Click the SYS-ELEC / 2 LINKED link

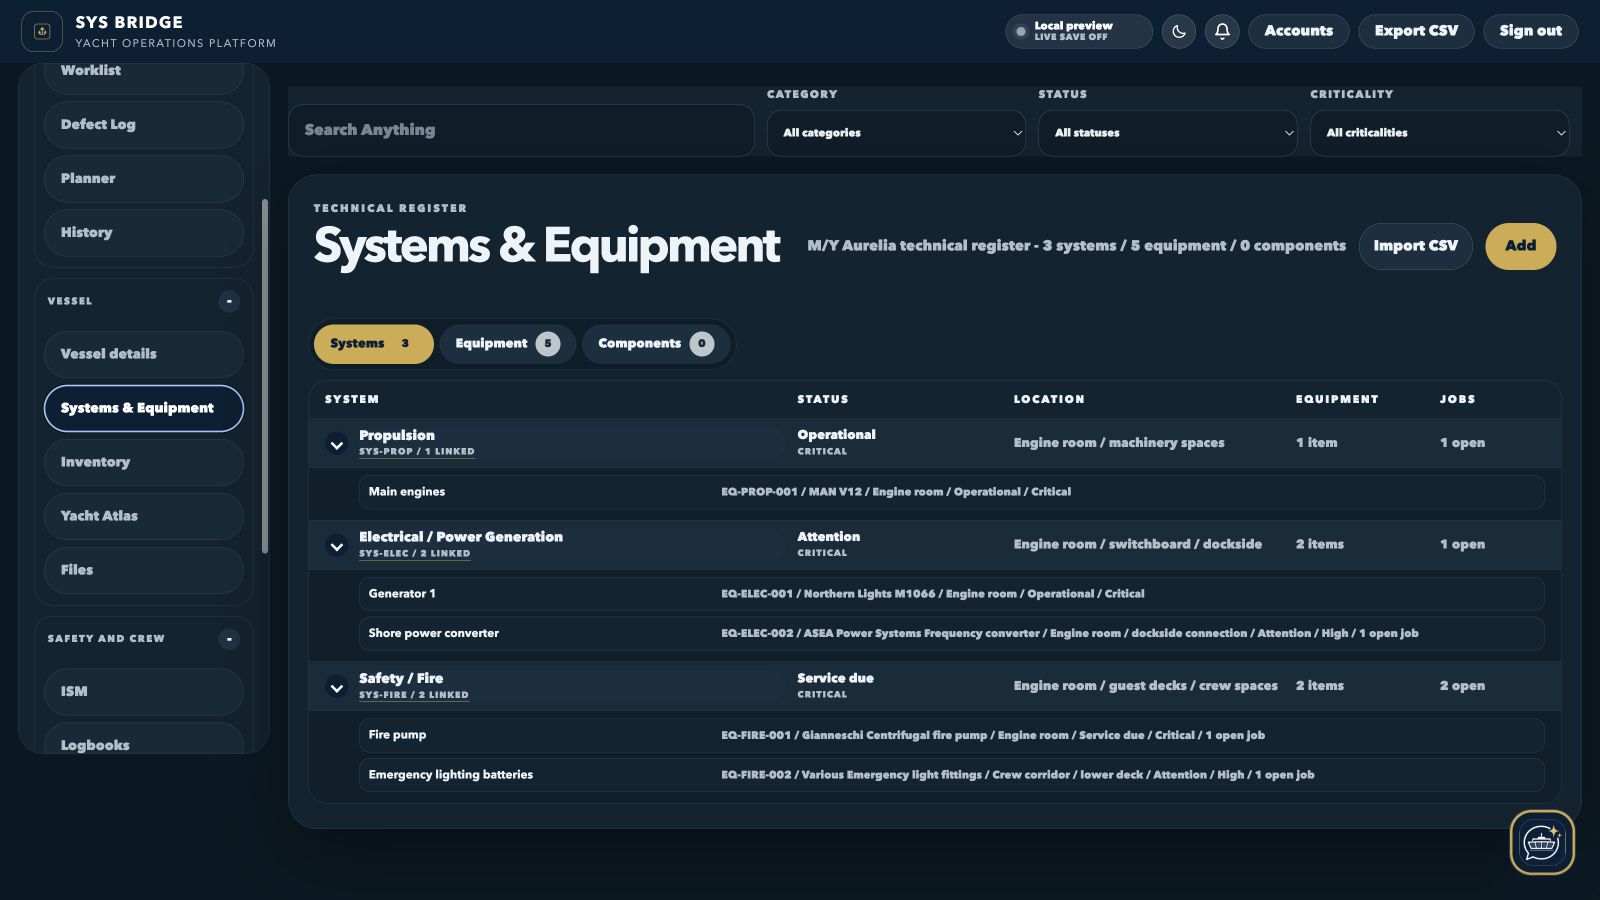(x=414, y=554)
